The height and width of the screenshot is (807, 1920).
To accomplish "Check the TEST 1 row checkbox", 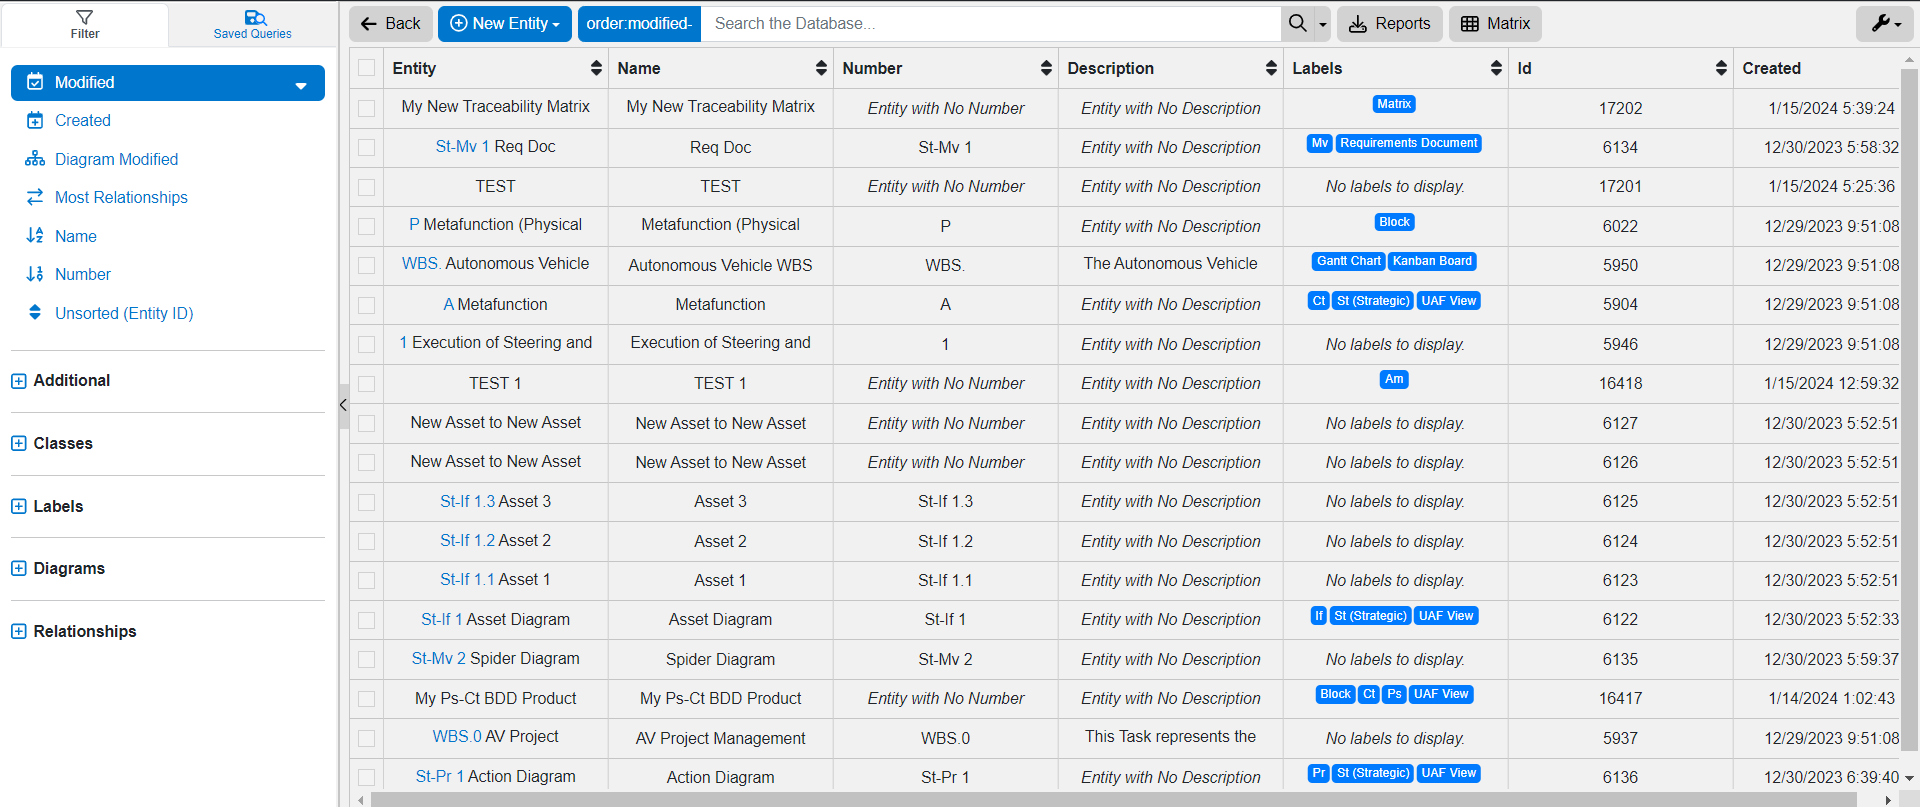I will point(367,384).
